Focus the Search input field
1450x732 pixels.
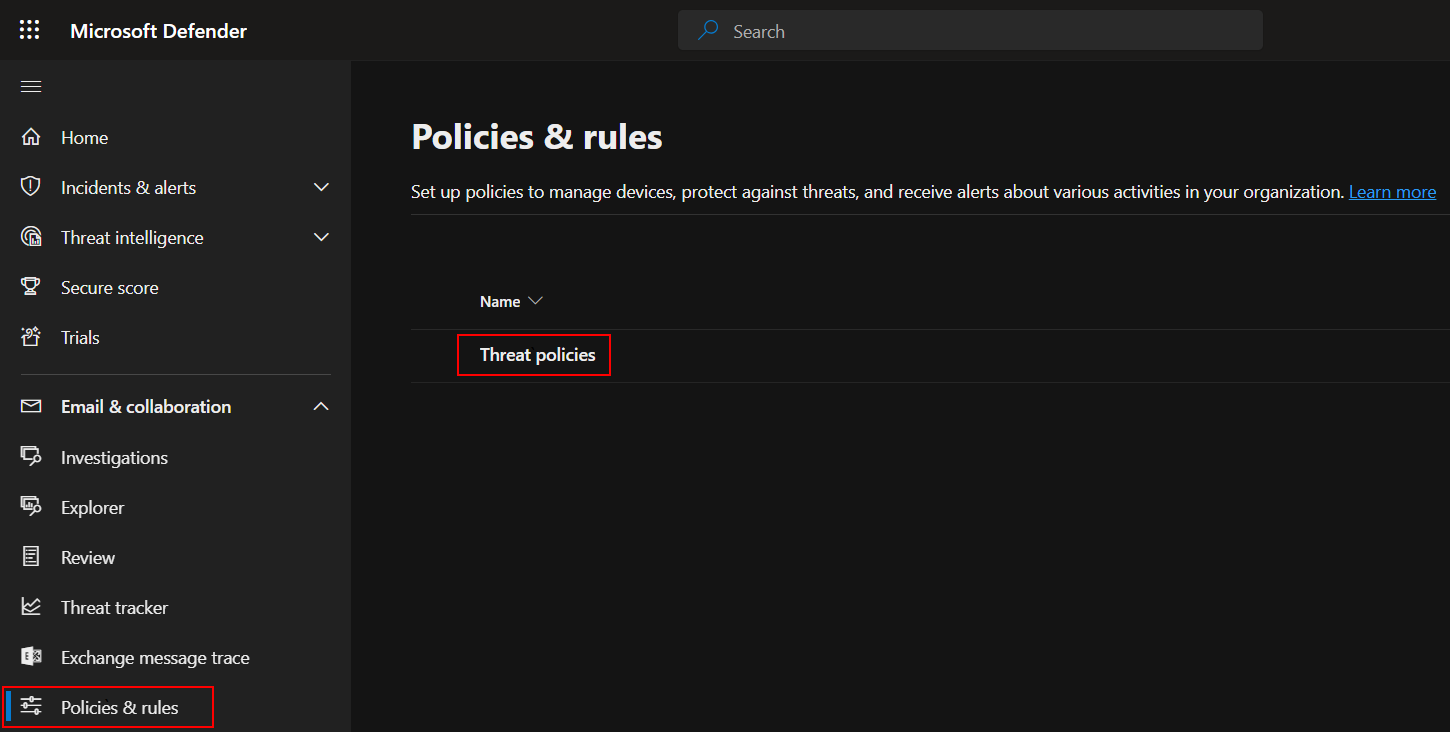(x=980, y=31)
